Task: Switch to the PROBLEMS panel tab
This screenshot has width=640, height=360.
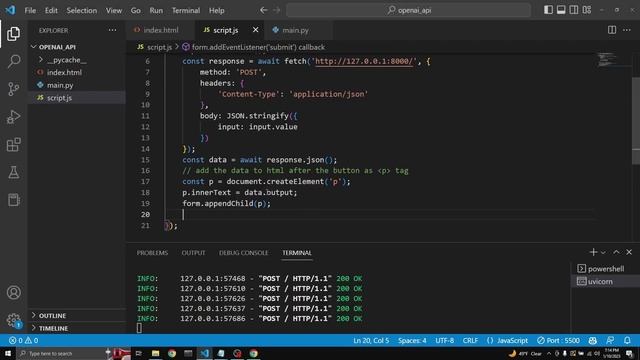Action: tap(152, 253)
